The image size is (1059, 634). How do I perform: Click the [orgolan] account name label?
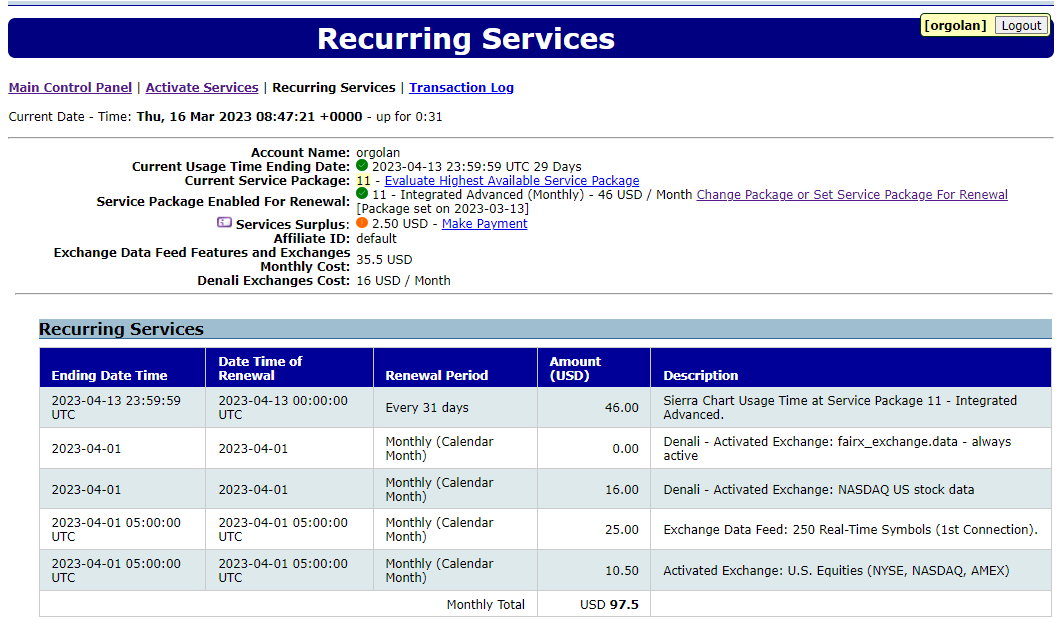[x=955, y=26]
